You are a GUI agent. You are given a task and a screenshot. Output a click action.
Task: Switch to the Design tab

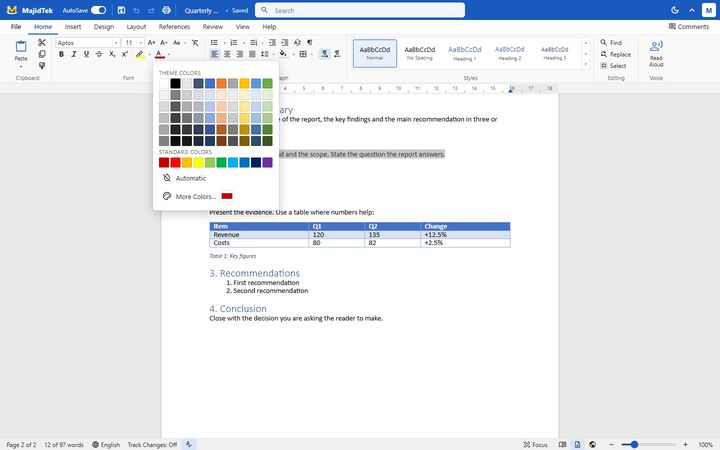[x=104, y=27]
